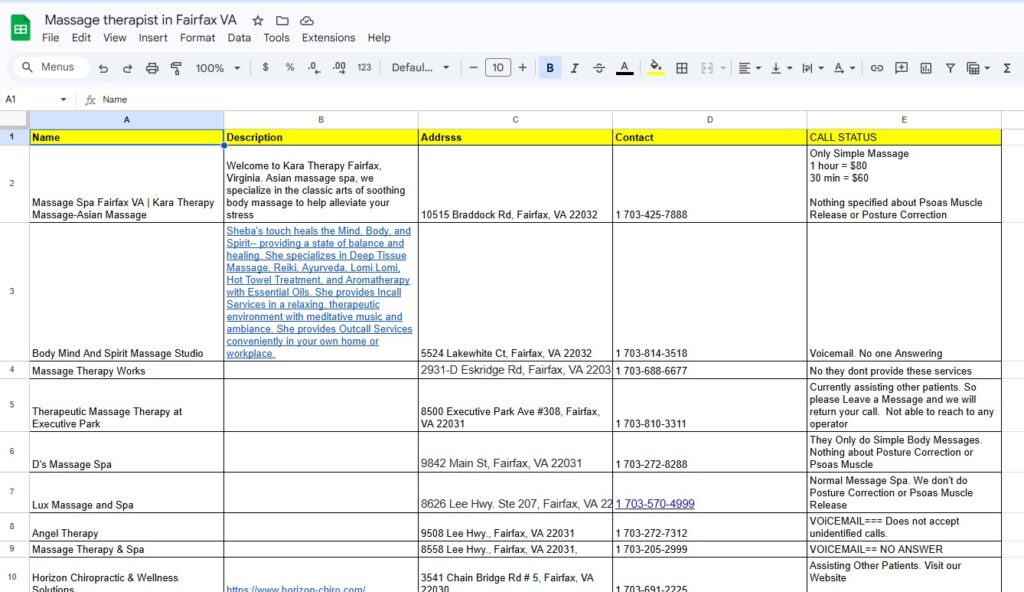
Task: Open horizontal align dropdown
Action: (749, 68)
